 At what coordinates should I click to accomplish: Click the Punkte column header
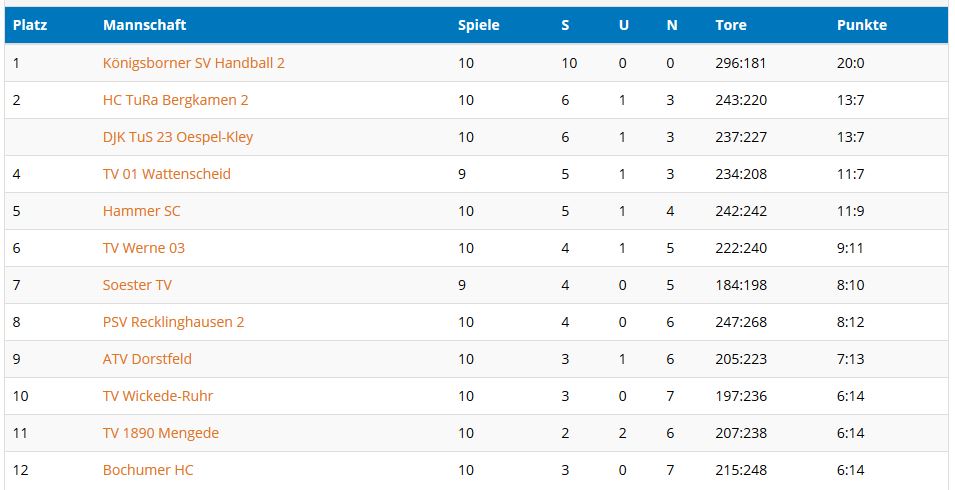coord(862,26)
